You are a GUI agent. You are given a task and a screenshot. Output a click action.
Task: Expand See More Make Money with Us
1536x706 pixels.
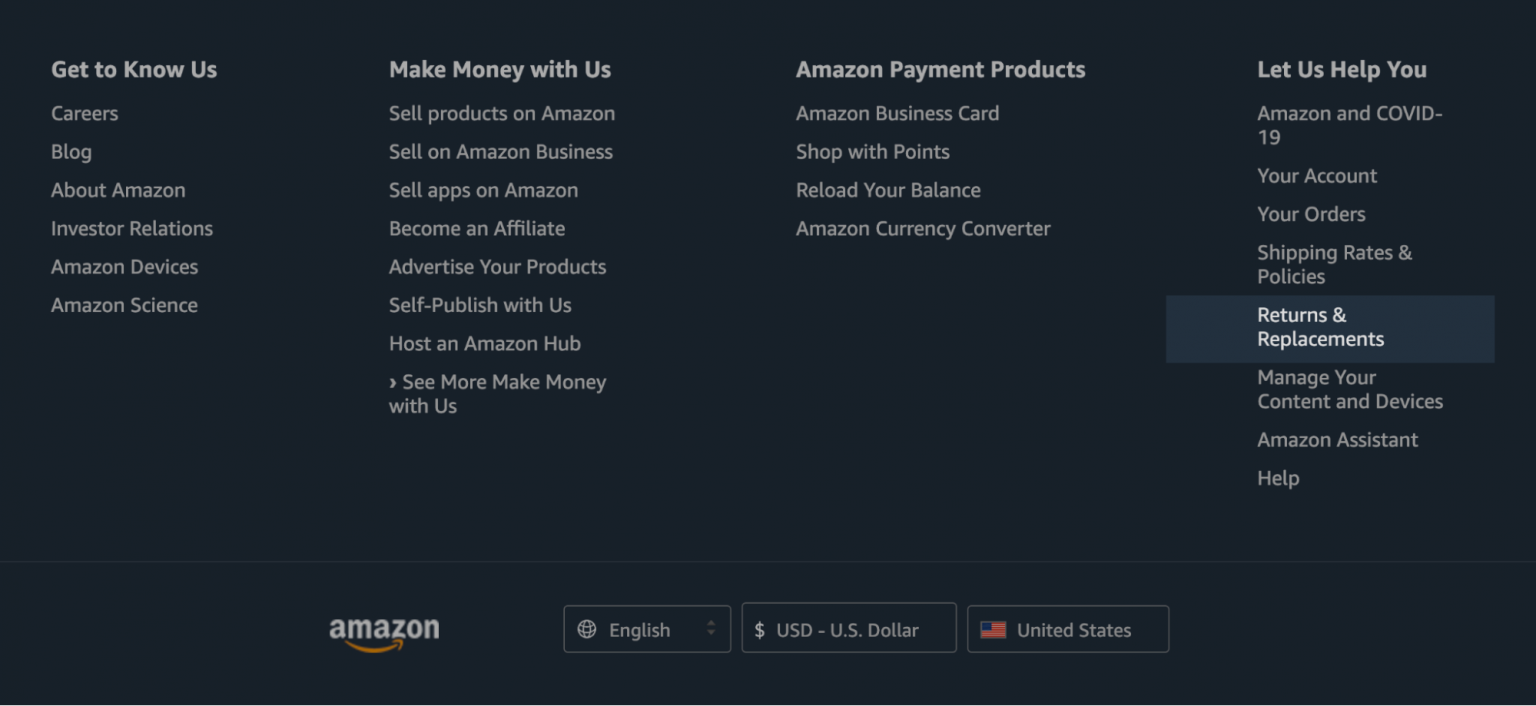click(497, 393)
